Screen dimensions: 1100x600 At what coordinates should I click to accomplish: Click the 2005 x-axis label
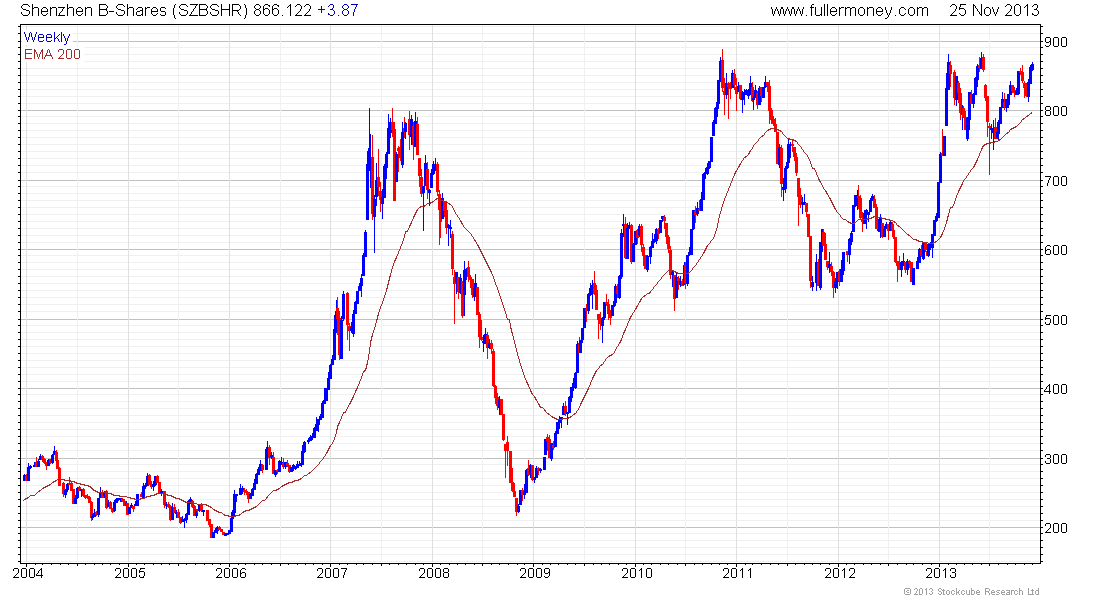coord(130,573)
